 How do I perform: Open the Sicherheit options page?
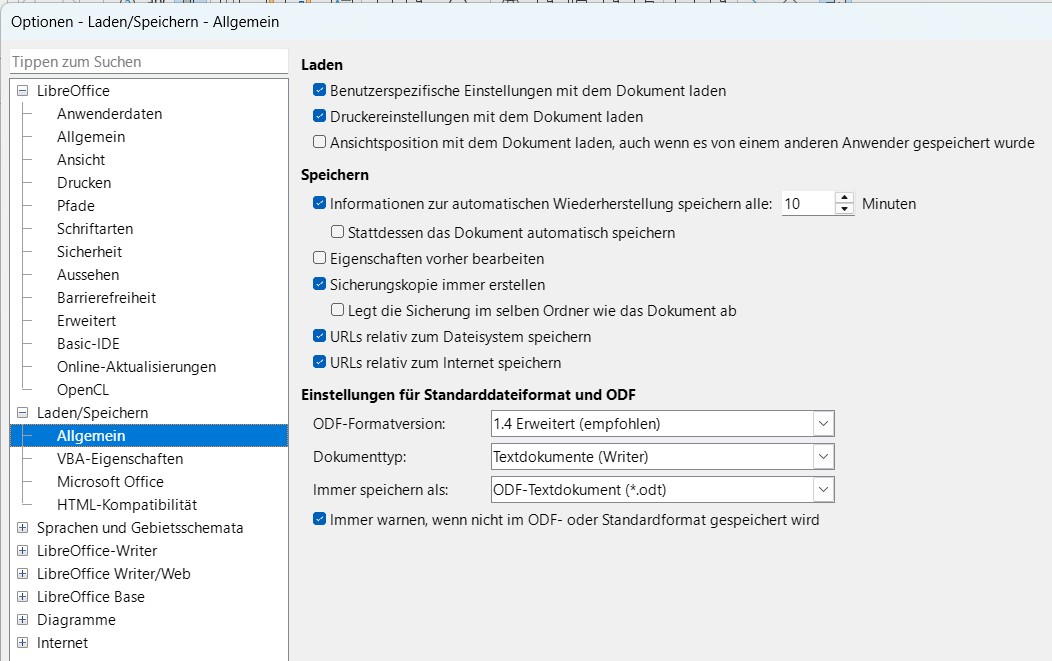pyautogui.click(x=89, y=252)
